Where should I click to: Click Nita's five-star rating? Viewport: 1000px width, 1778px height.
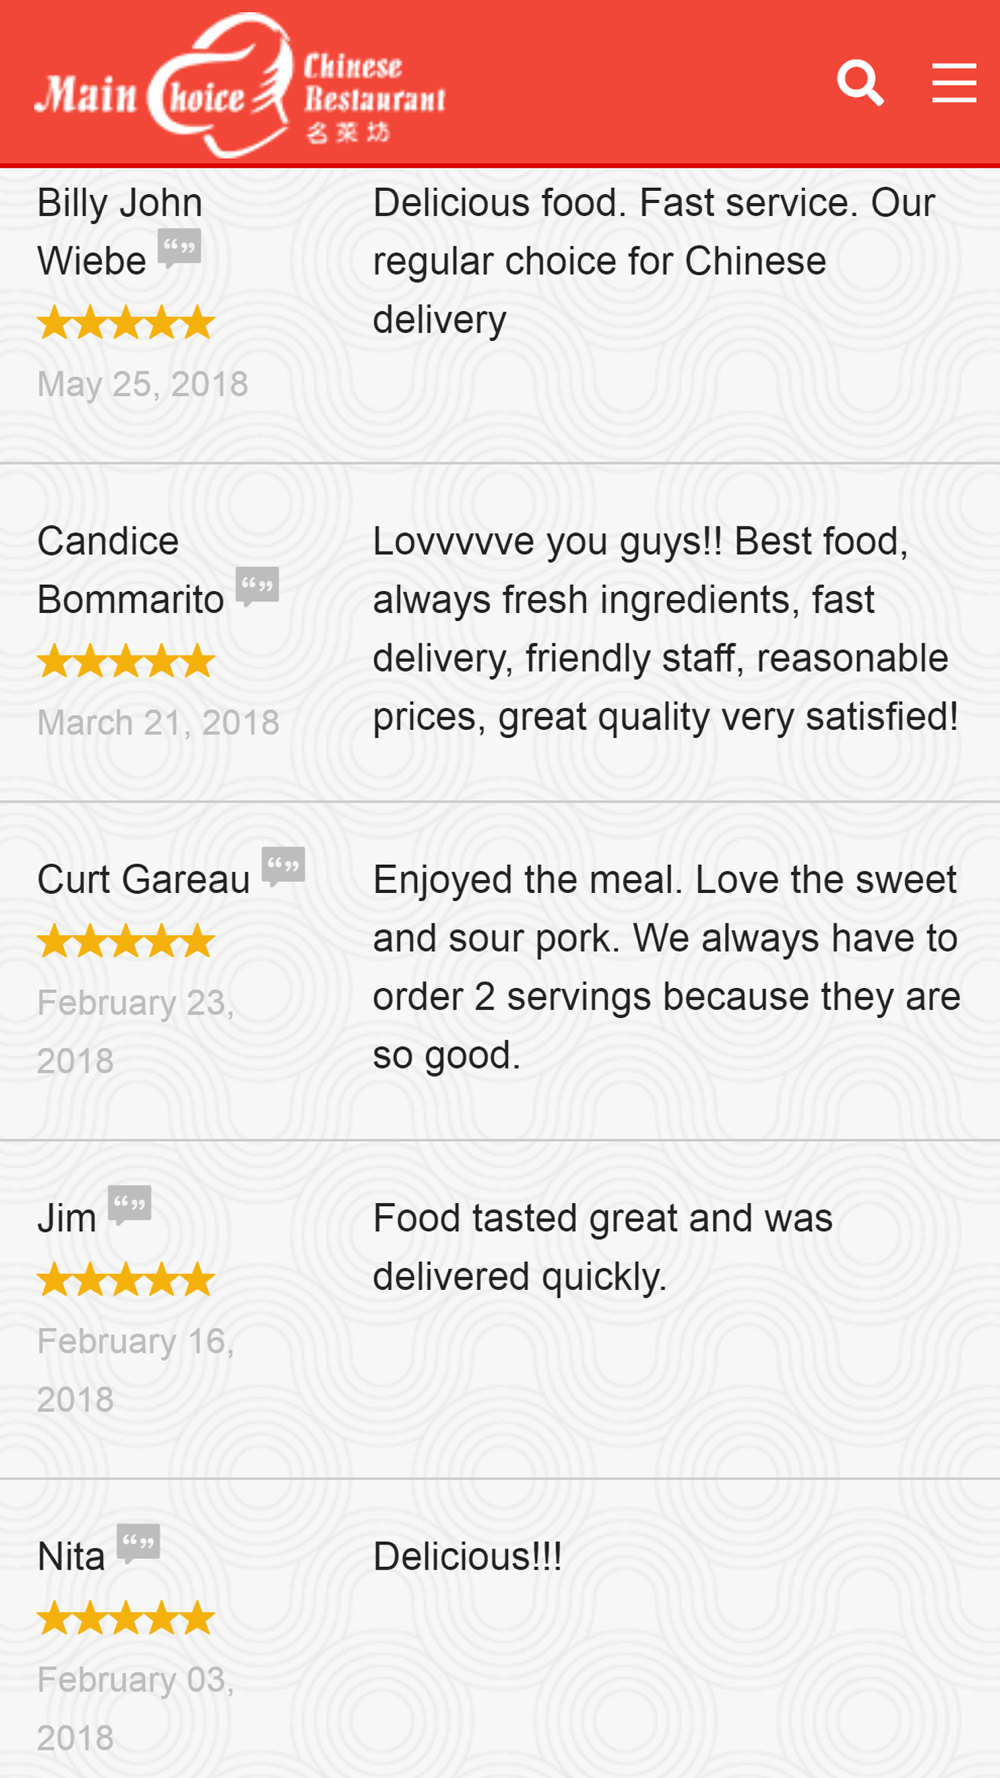[126, 1617]
